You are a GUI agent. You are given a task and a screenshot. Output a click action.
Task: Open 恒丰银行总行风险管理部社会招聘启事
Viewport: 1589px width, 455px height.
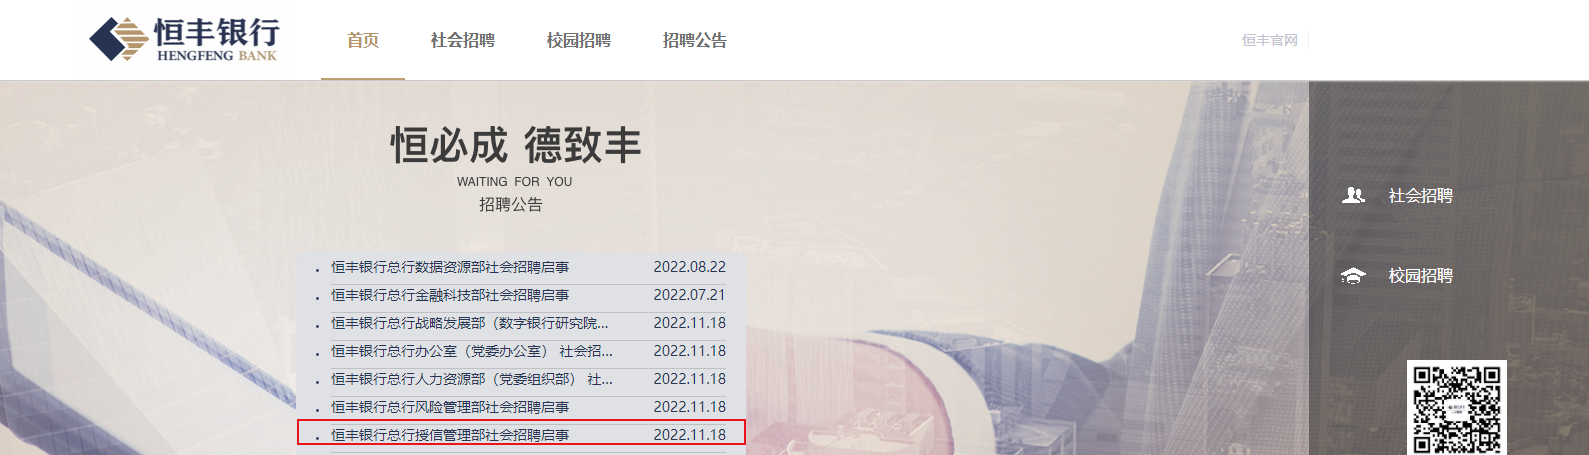(450, 407)
